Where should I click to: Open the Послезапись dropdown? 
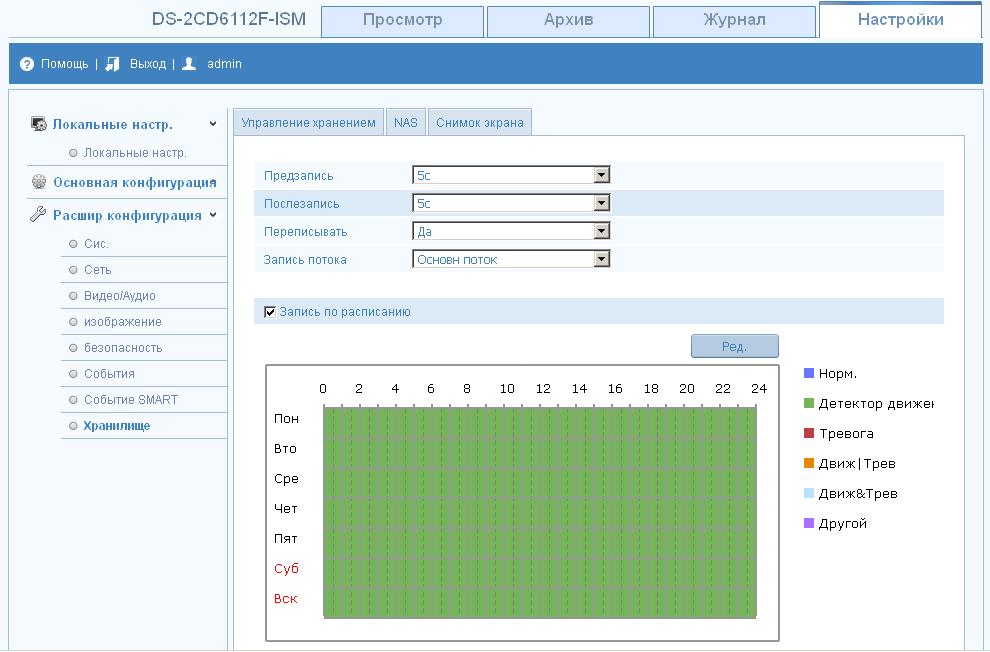(x=510, y=204)
